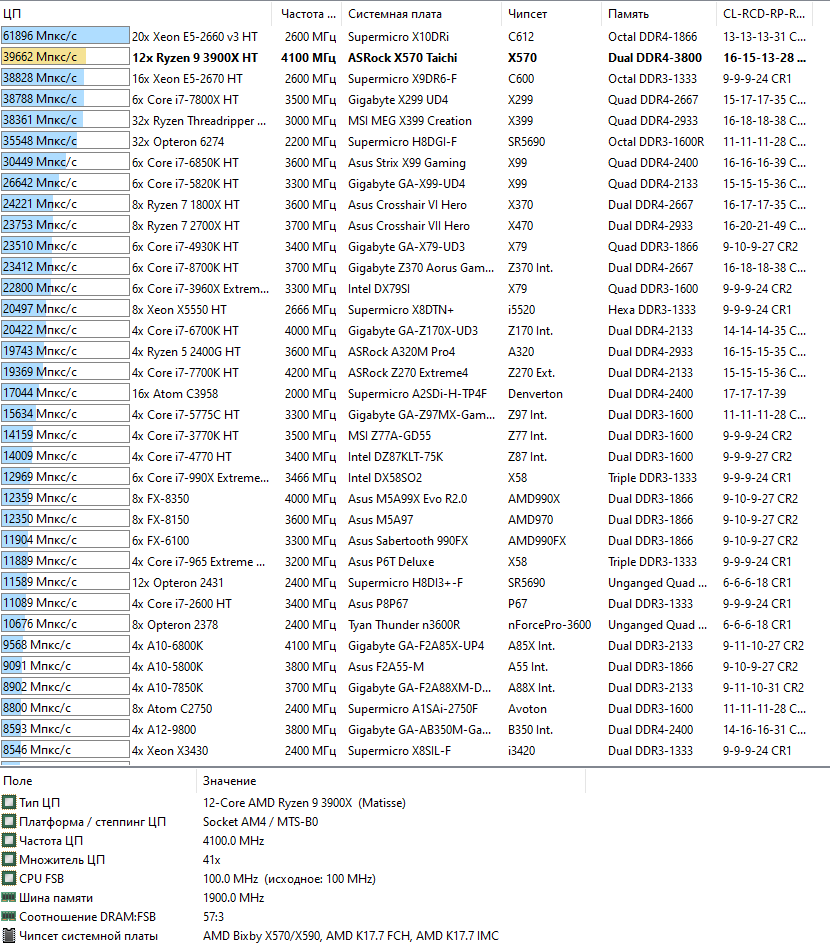Click value 4100.0 MHz
Image resolution: width=830 pixels, height=945 pixels.
pyautogui.click(x=233, y=840)
